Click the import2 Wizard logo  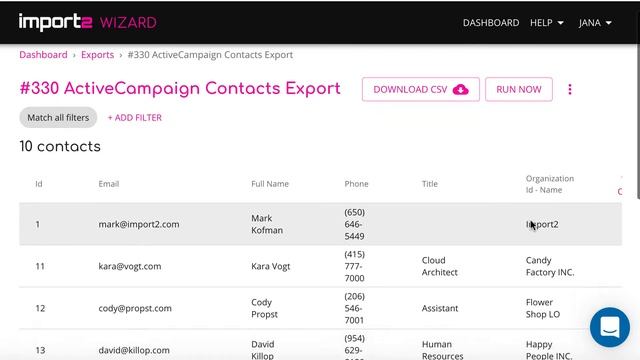tap(87, 22)
